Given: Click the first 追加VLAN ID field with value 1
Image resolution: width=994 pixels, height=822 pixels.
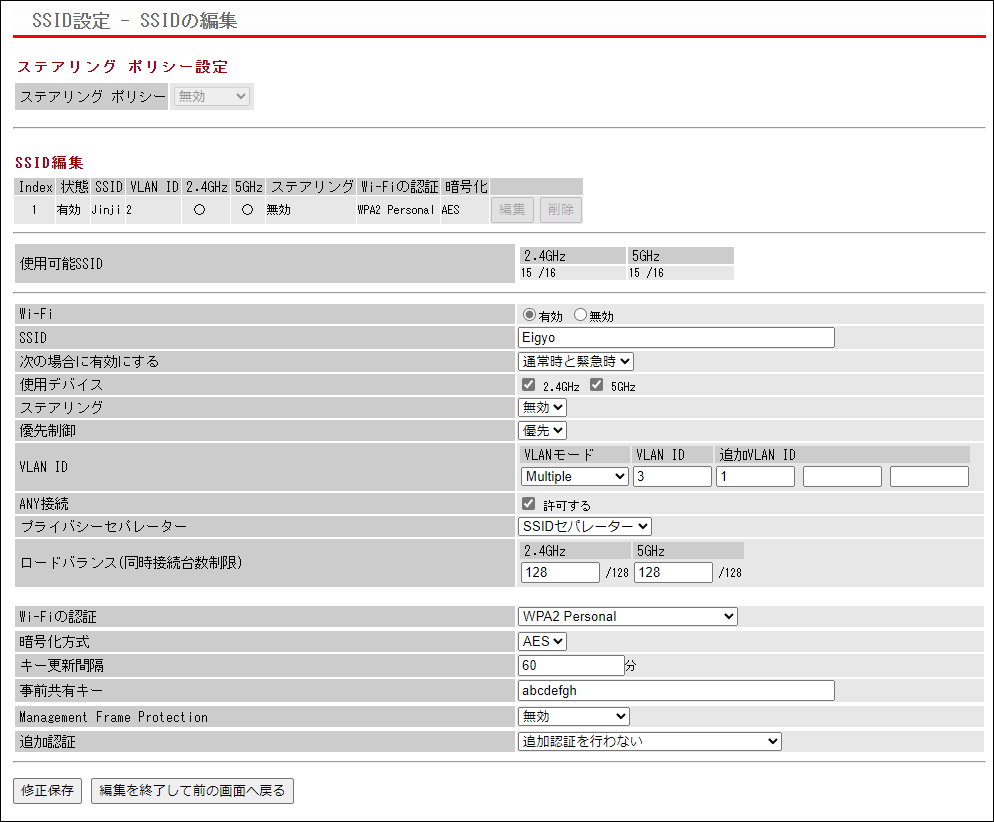Looking at the screenshot, I should tap(756, 477).
